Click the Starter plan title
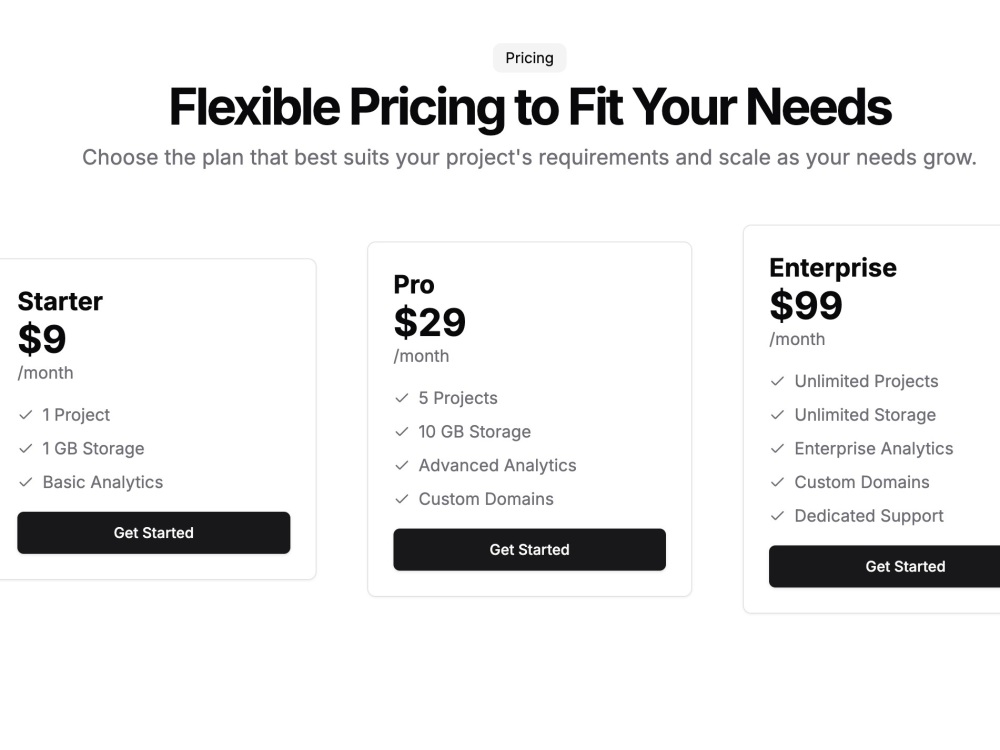 pos(60,302)
